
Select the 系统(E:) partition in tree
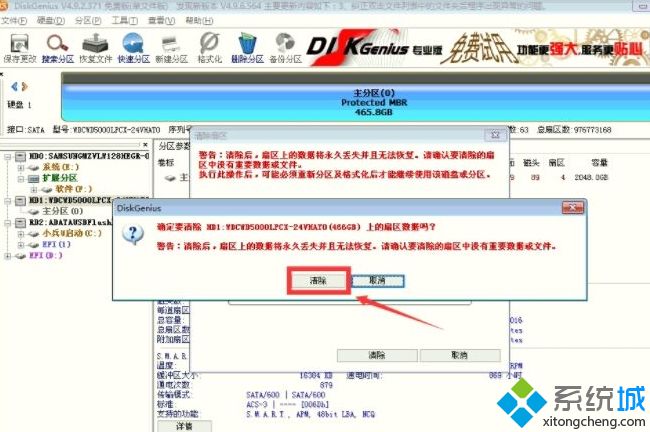(x=61, y=167)
